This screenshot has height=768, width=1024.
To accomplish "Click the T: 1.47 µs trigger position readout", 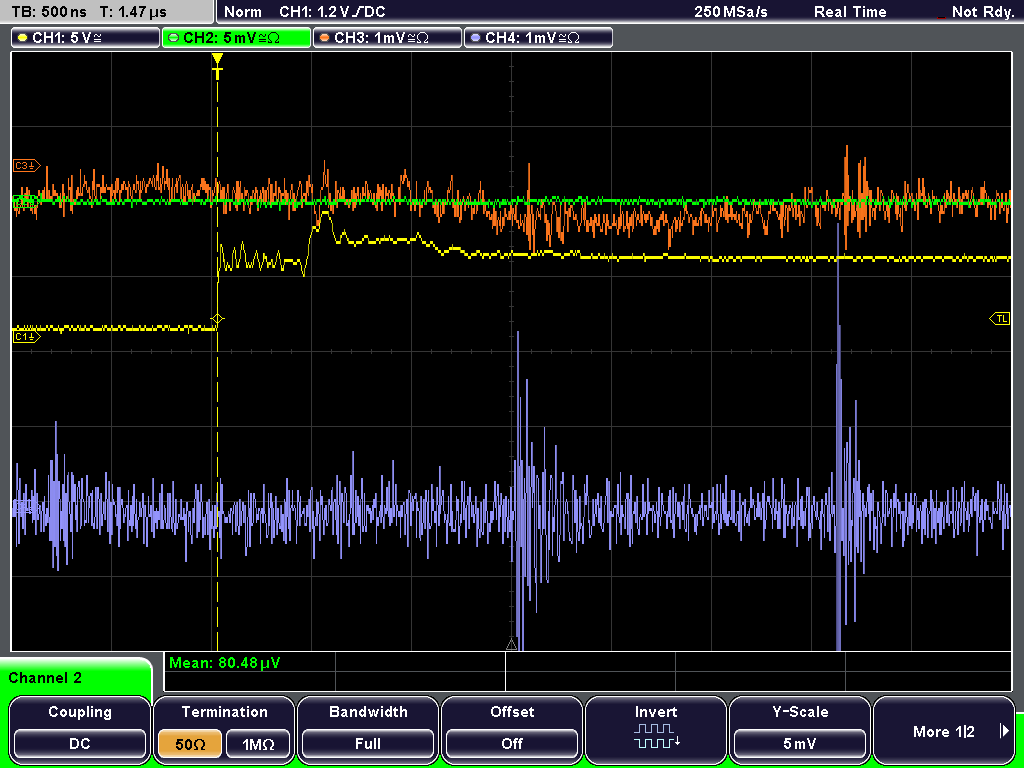I will pos(134,12).
